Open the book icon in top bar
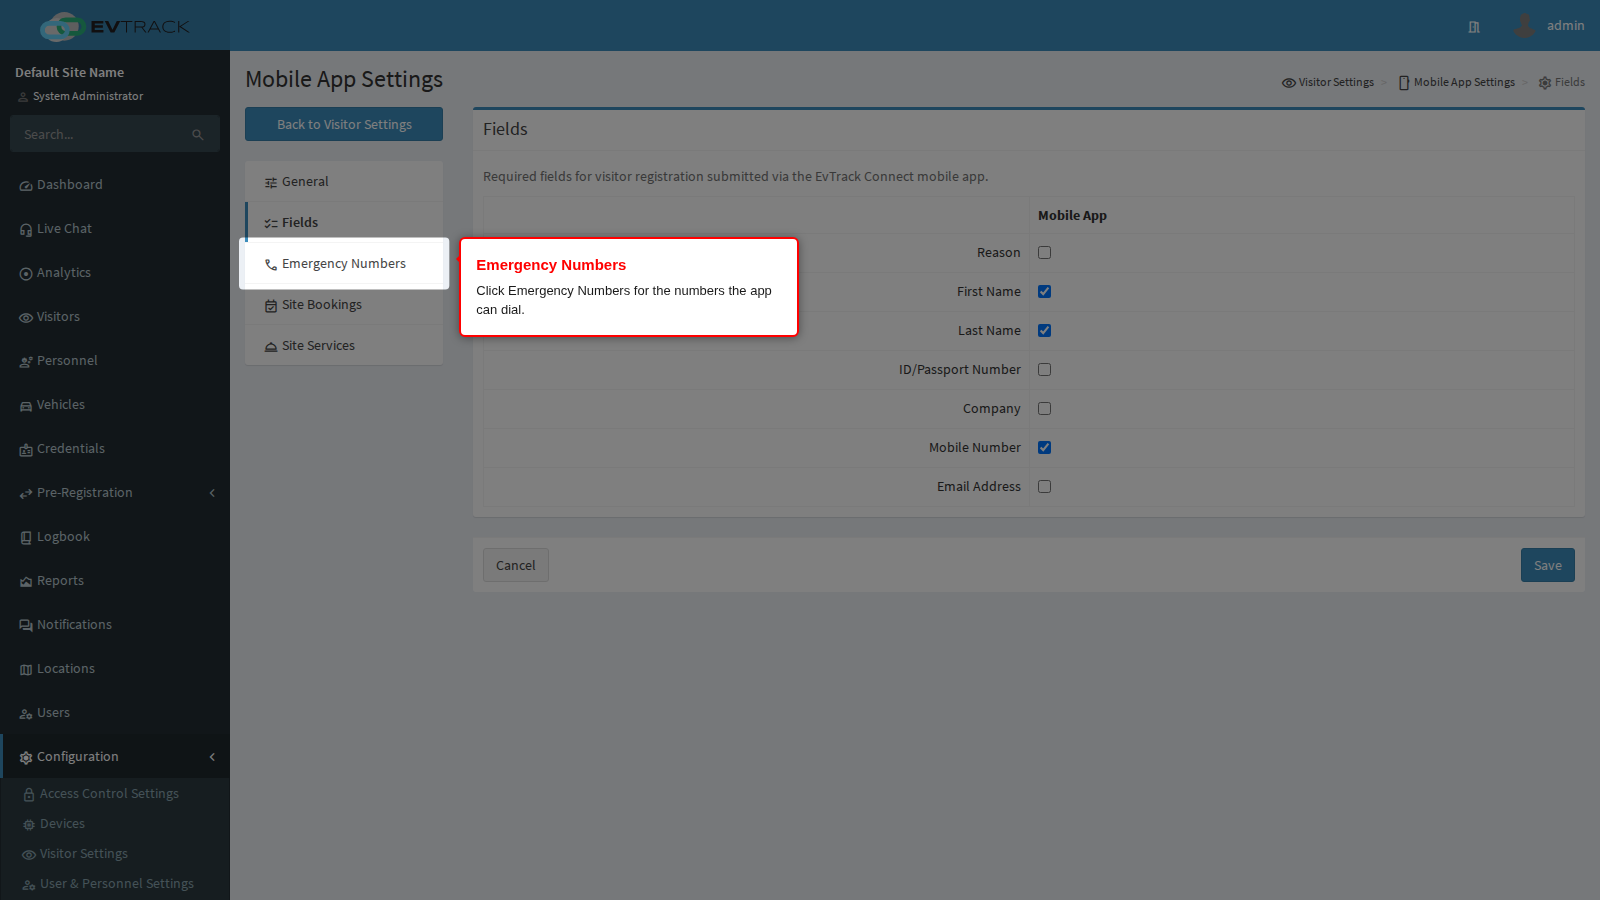Viewport: 1600px width, 900px height. tap(1474, 27)
